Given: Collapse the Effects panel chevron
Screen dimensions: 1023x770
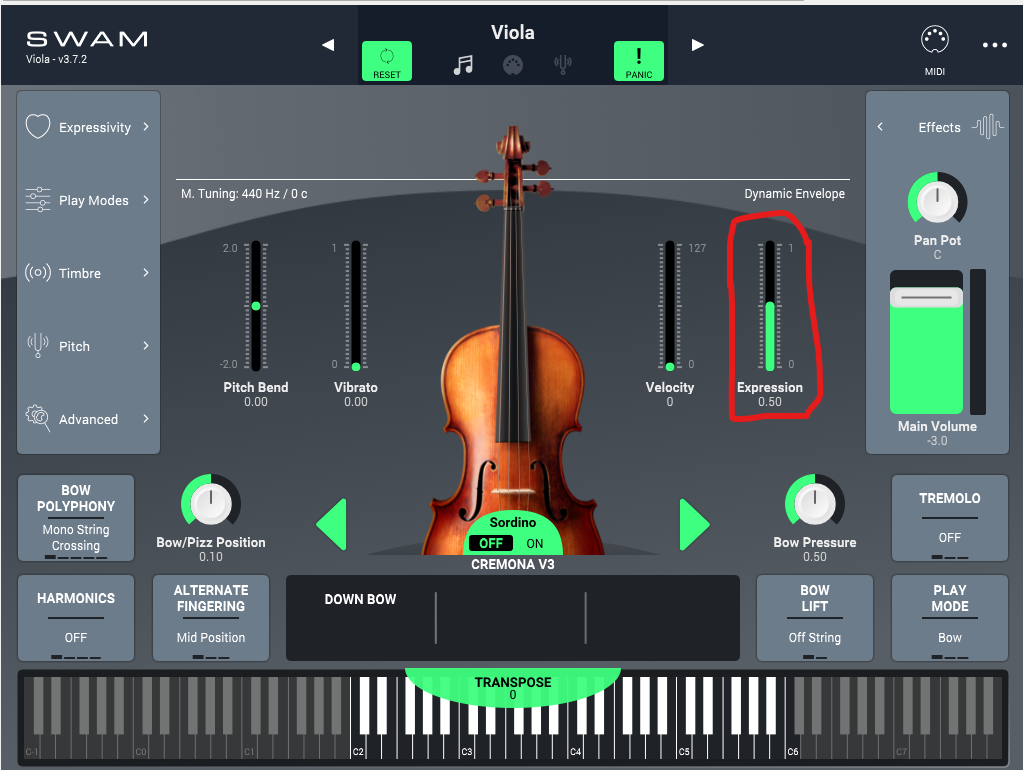Looking at the screenshot, I should [880, 127].
